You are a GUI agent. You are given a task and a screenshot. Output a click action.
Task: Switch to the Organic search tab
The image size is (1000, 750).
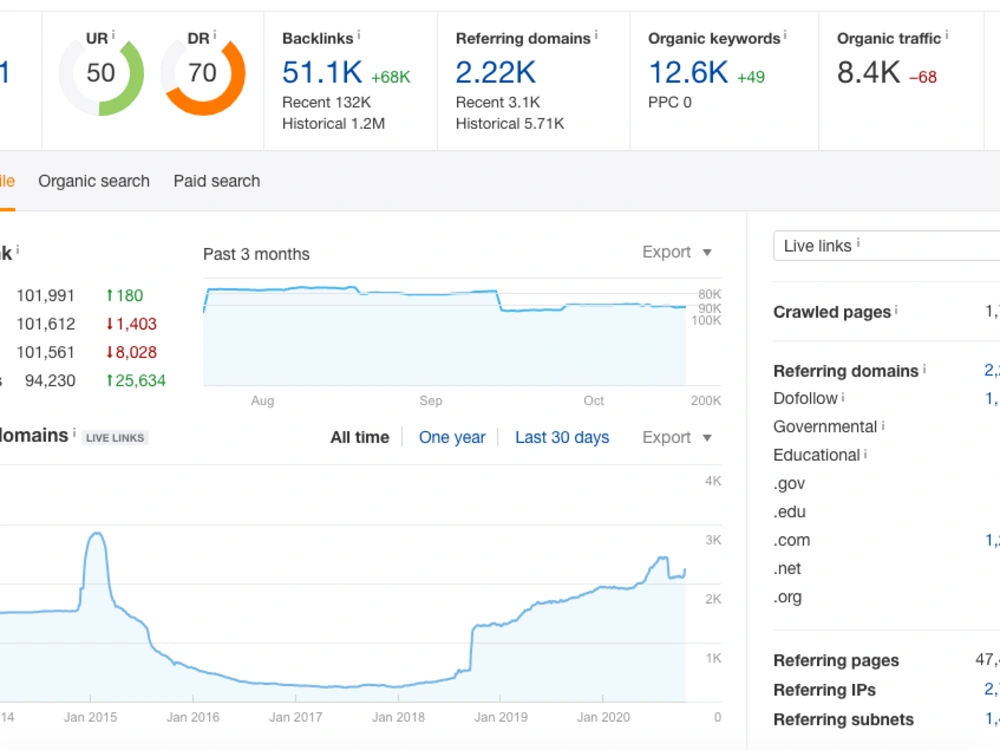point(94,181)
